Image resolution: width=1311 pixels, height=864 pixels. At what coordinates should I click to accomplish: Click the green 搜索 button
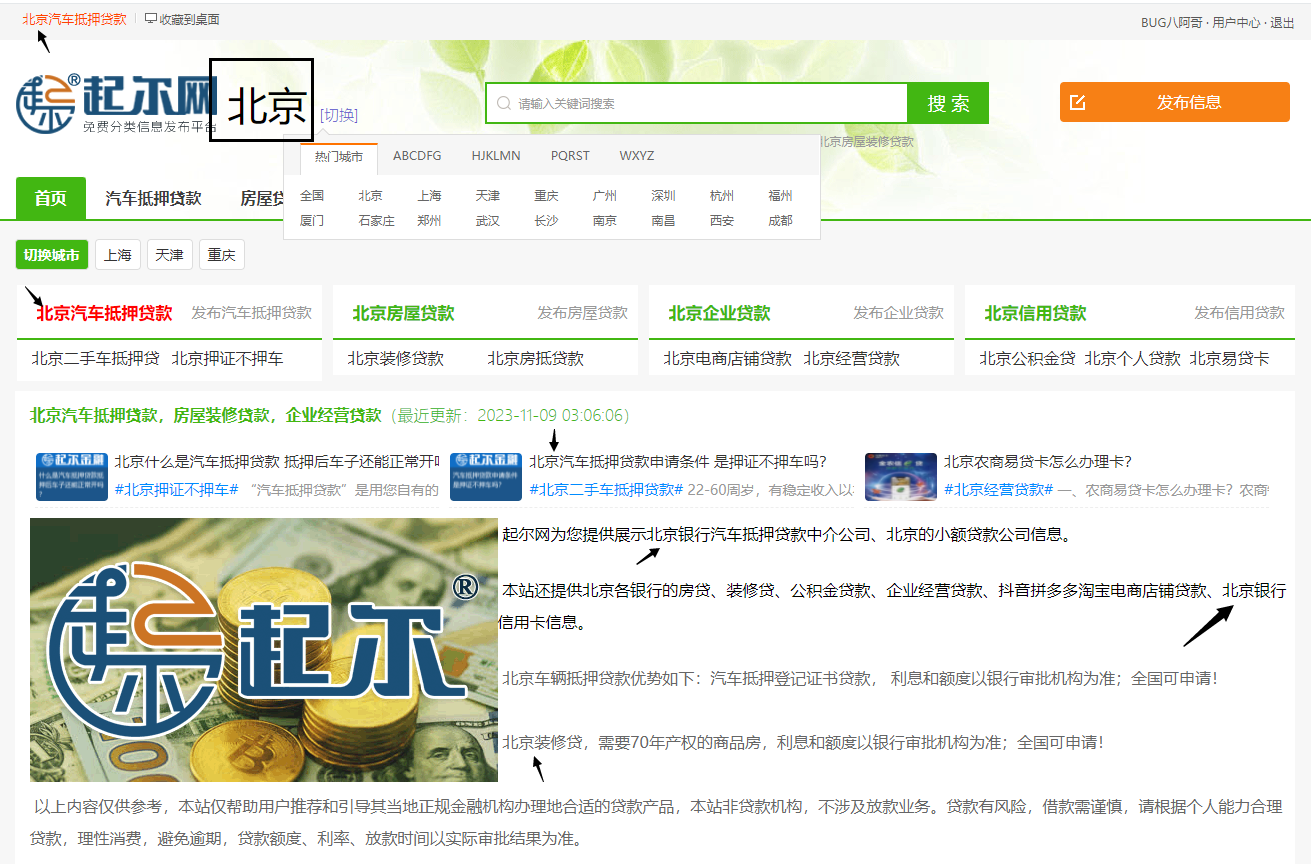[948, 103]
